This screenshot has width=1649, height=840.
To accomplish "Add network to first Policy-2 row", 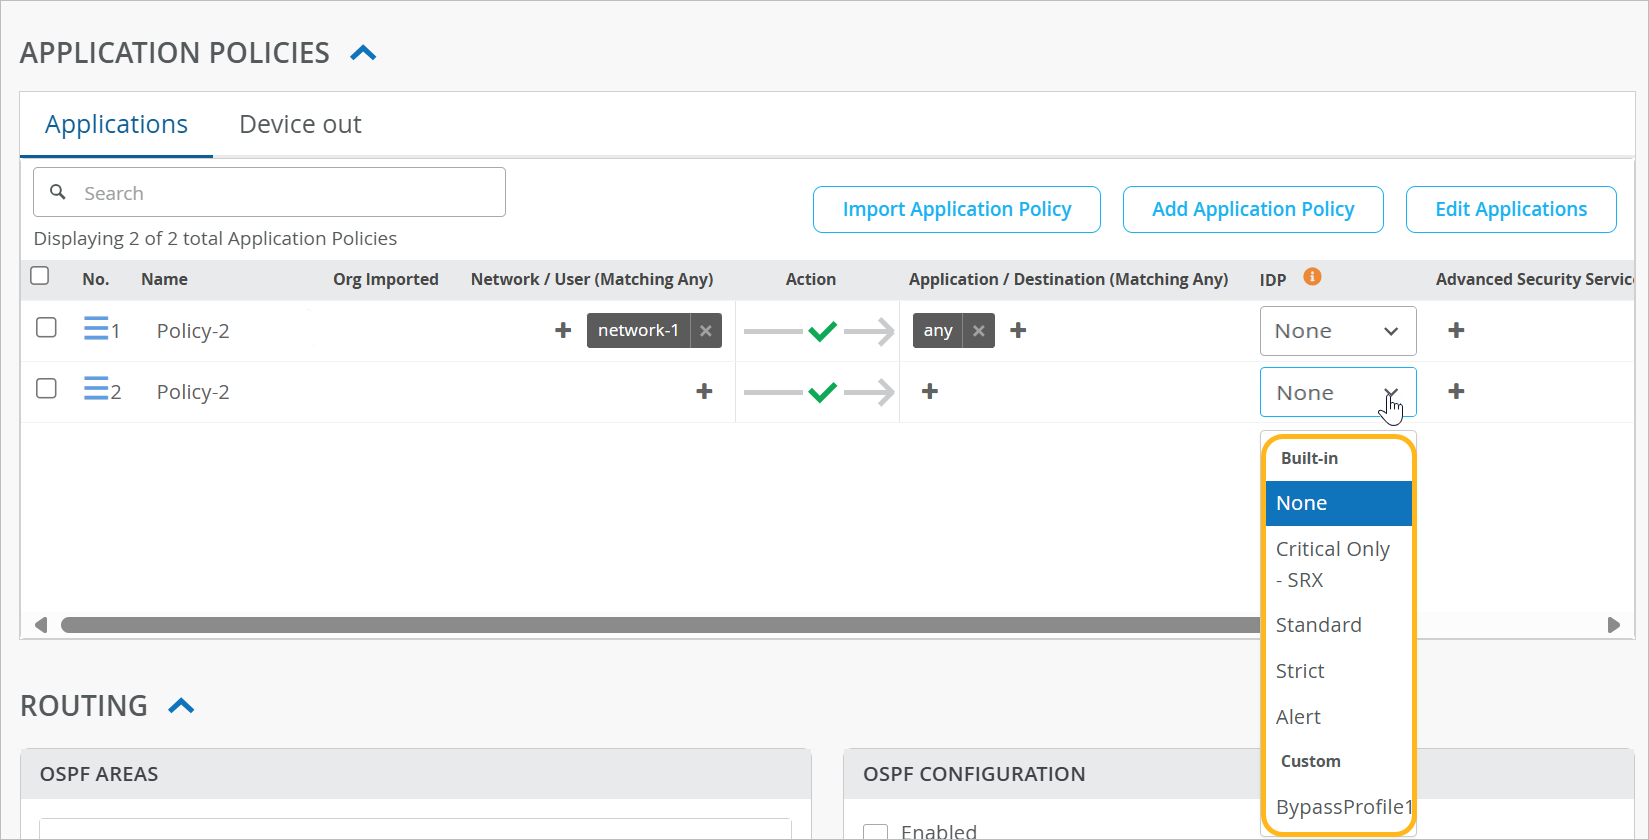I will [x=563, y=331].
